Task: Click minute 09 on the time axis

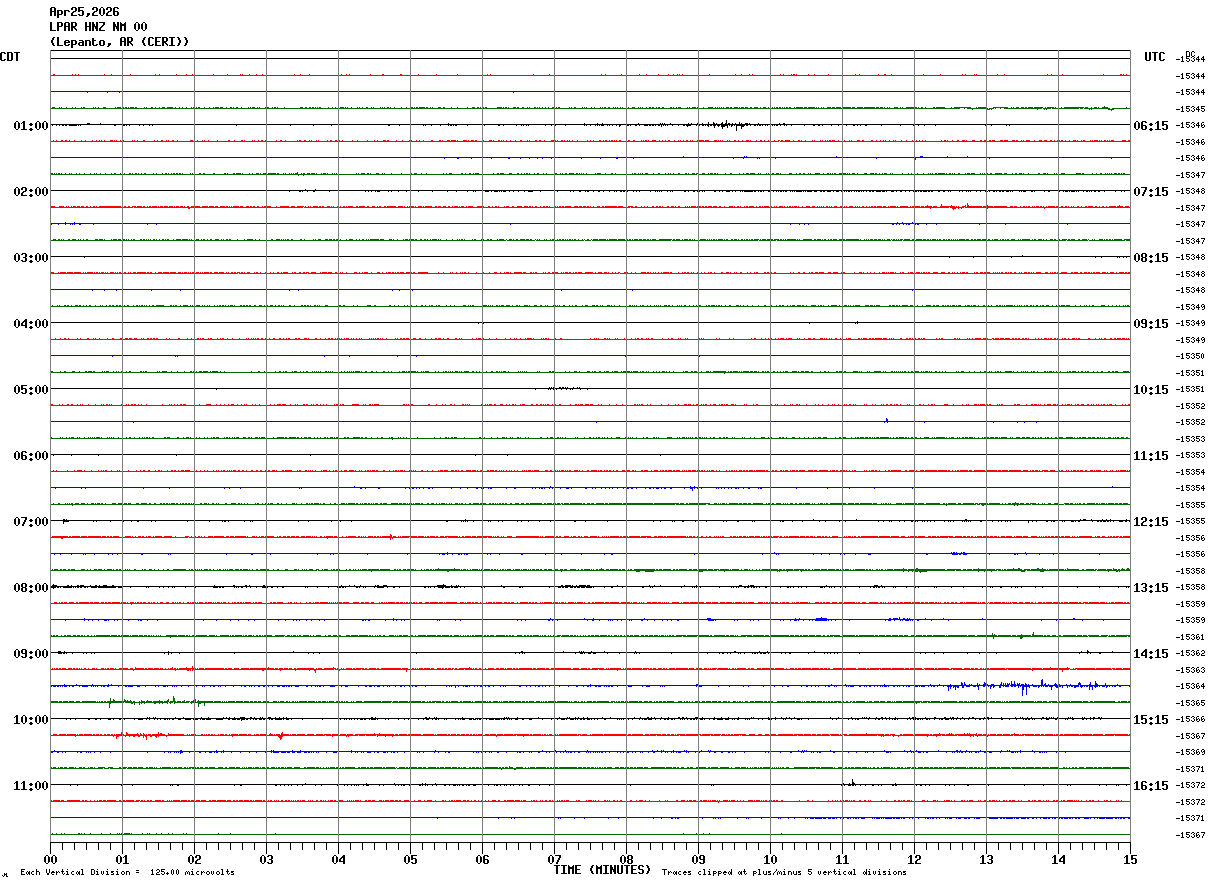Action: click(x=698, y=859)
